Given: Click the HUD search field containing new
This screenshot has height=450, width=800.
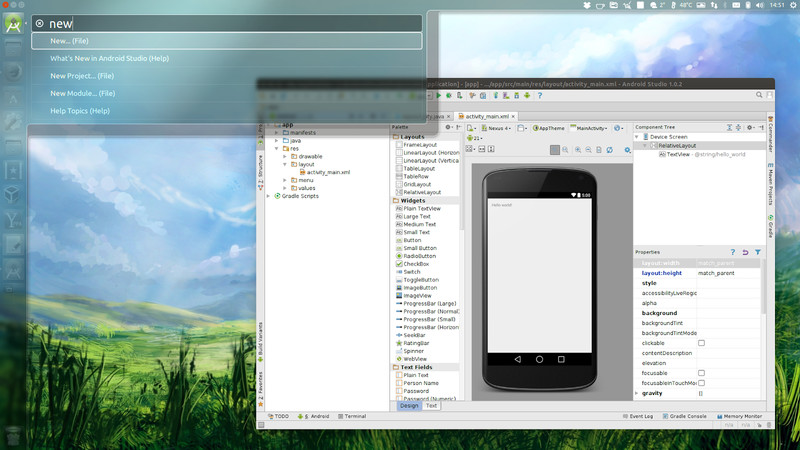Looking at the screenshot, I should click(227, 23).
